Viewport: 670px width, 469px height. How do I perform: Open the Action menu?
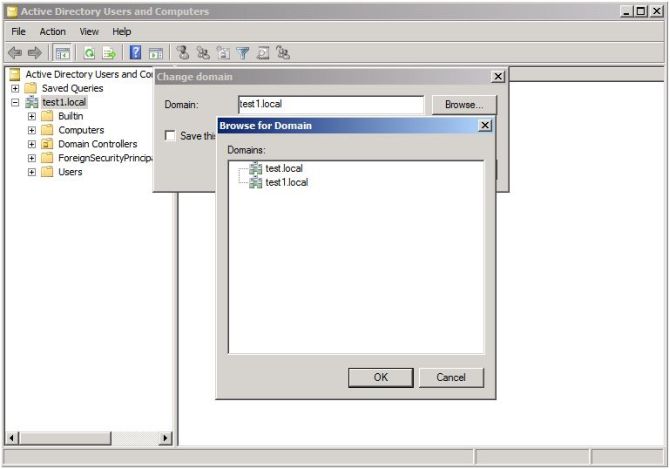tap(53, 32)
